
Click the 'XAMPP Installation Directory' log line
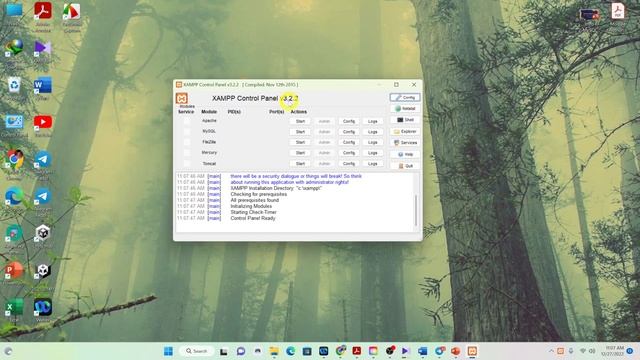click(x=276, y=189)
